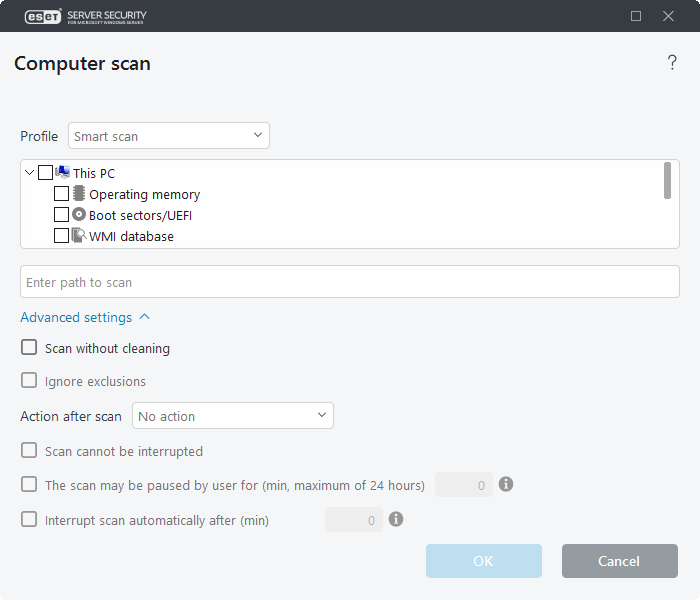Image resolution: width=700 pixels, height=600 pixels.
Task: Click the Operating memory chip icon
Action: click(x=79, y=194)
